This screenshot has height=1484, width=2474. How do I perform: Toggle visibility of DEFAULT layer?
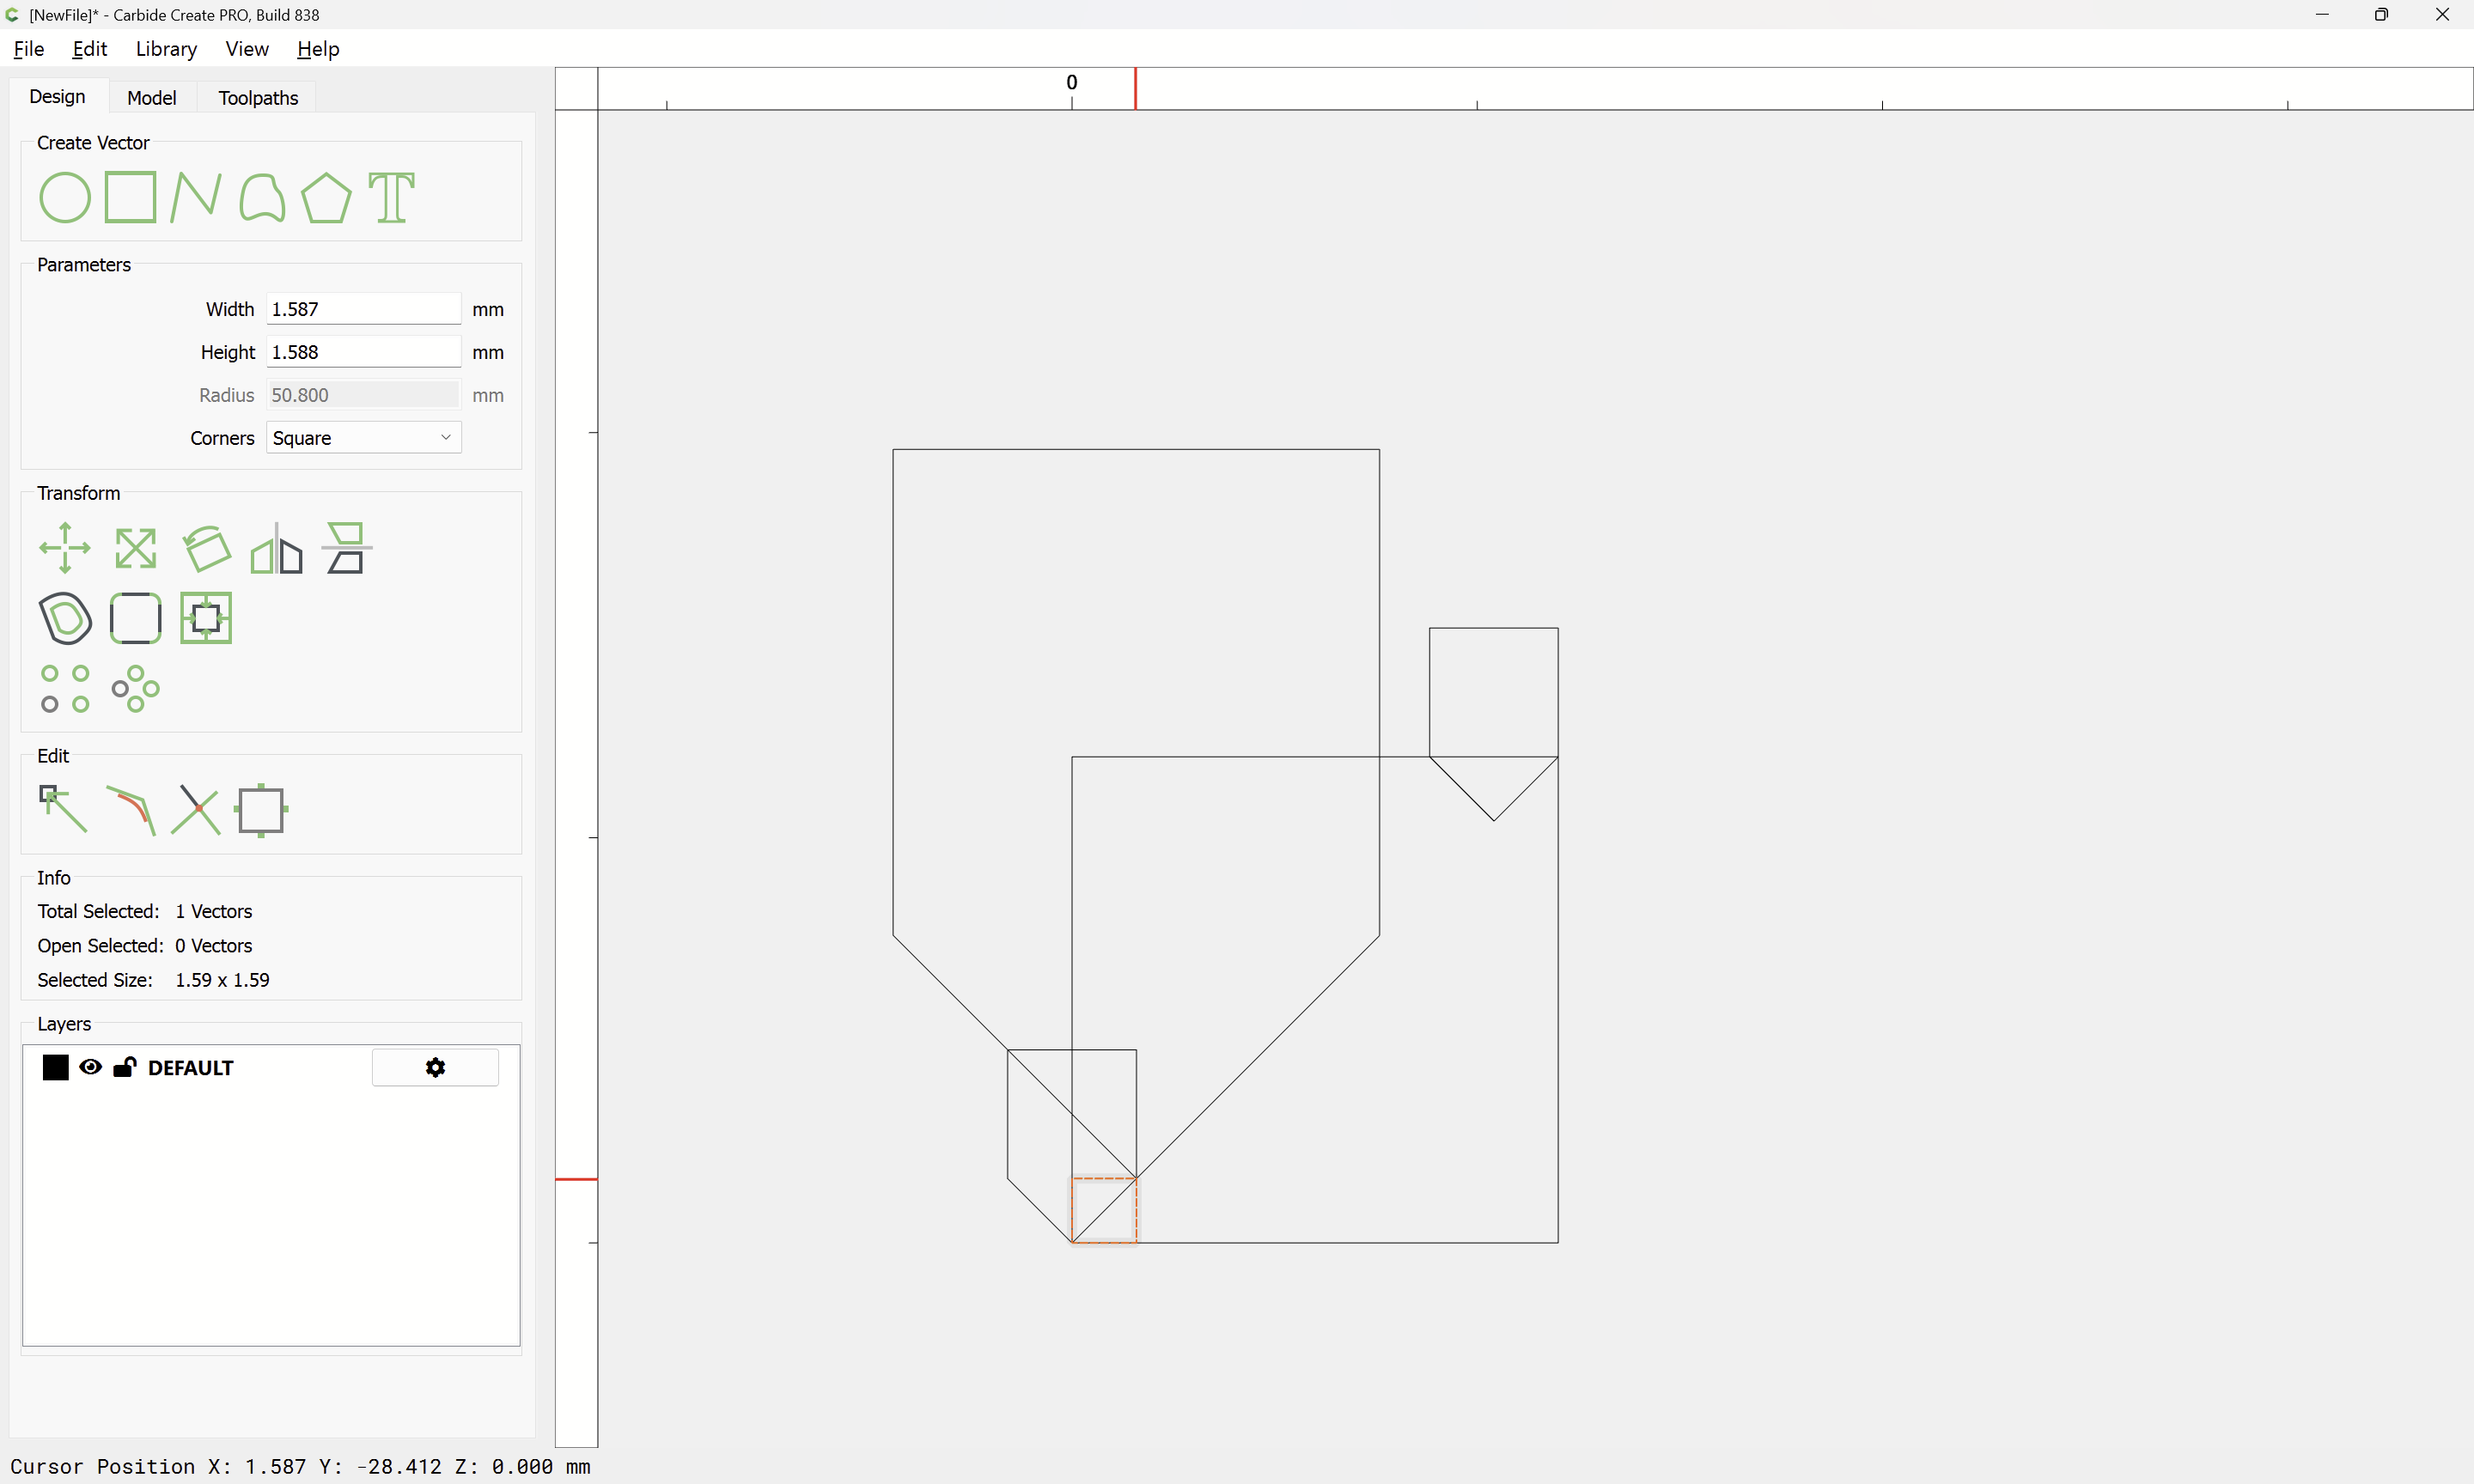pyautogui.click(x=90, y=1067)
